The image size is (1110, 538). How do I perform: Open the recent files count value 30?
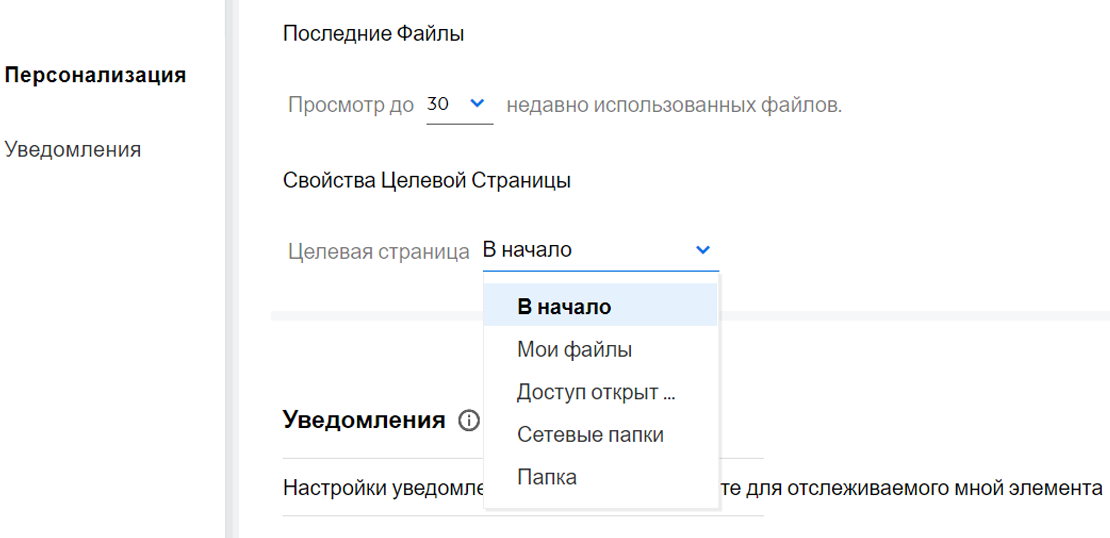[x=438, y=104]
